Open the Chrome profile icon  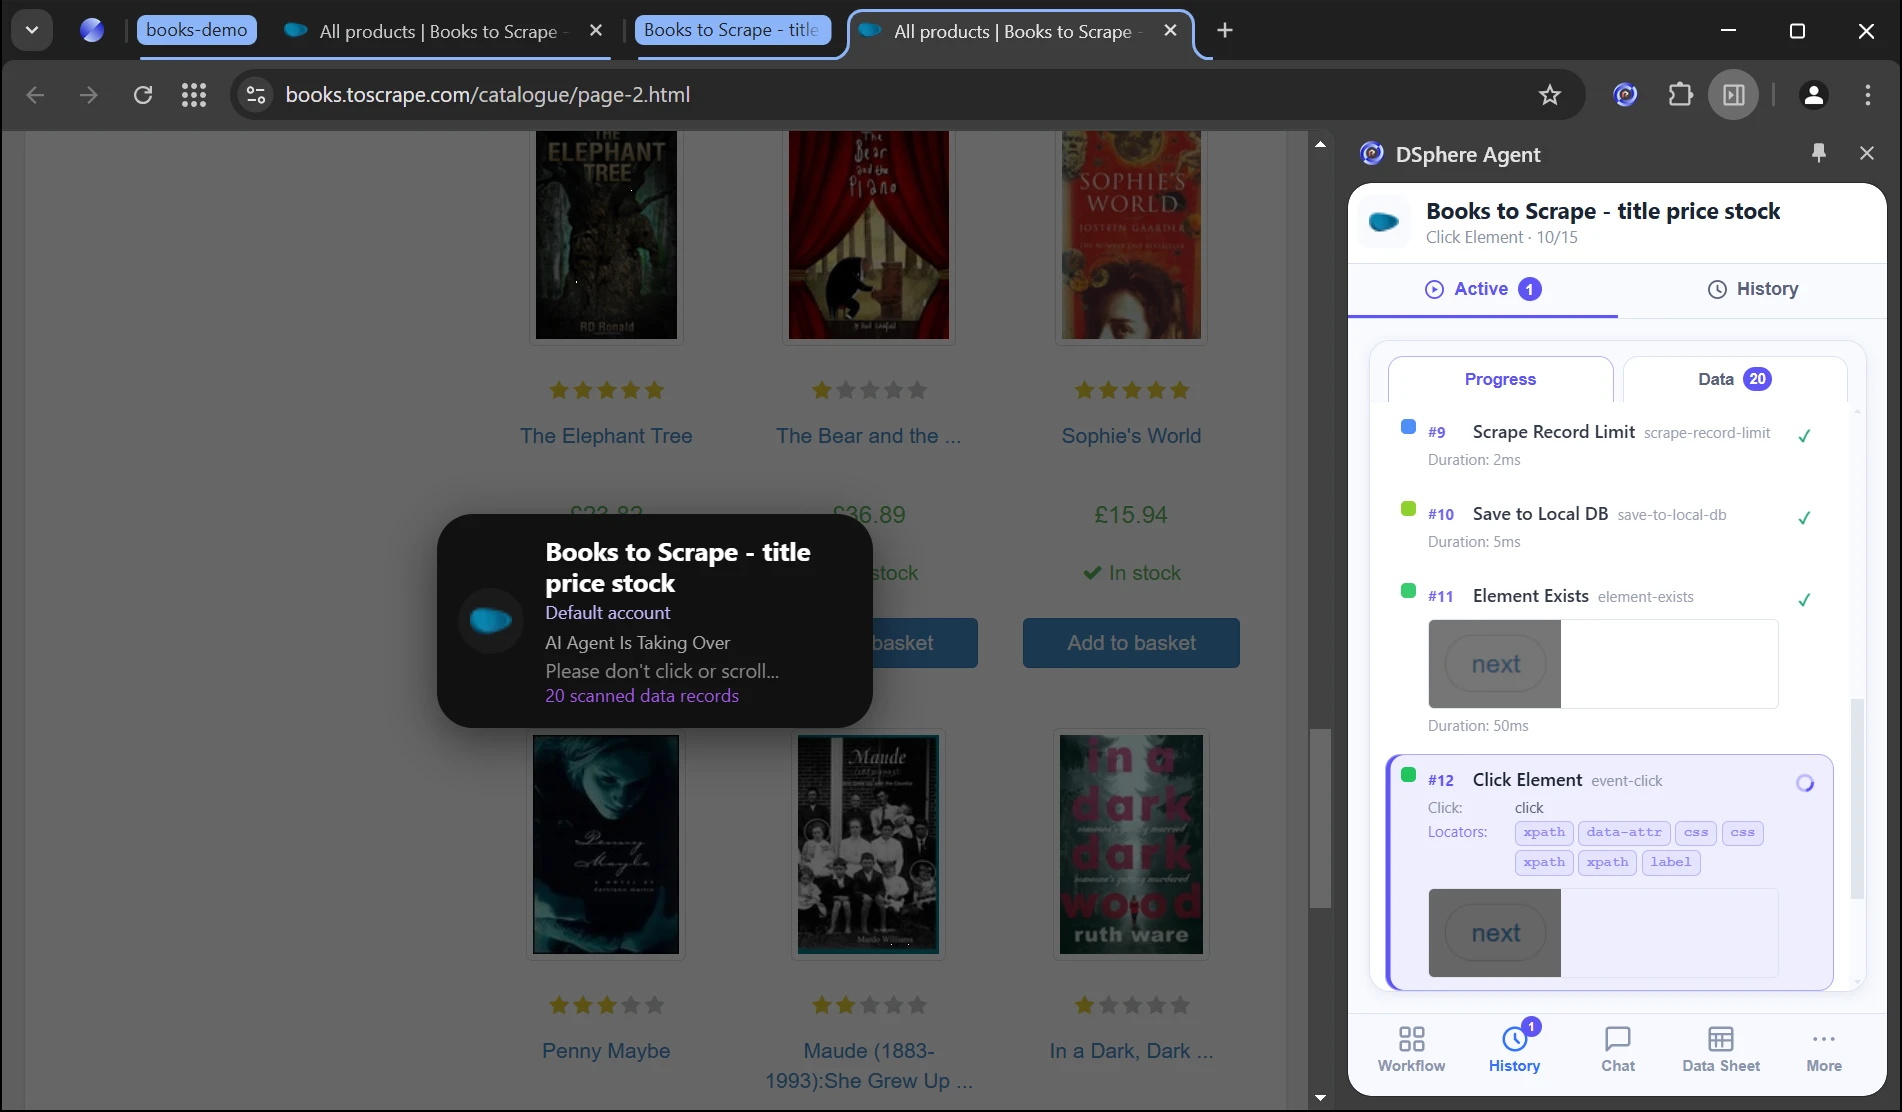tap(1814, 95)
